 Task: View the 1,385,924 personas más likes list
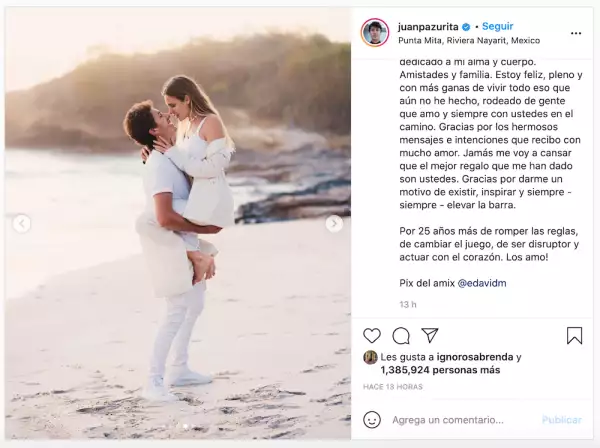click(x=440, y=370)
